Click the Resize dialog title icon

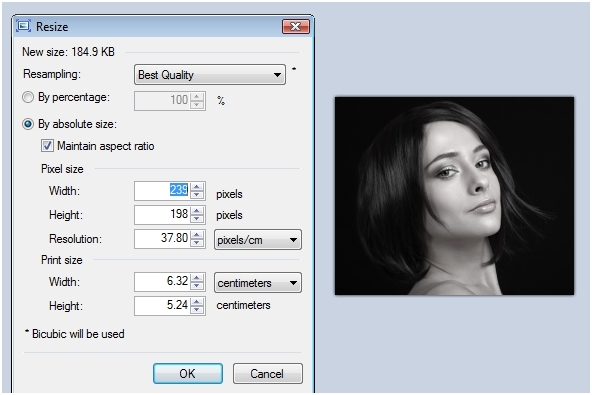coord(23,26)
